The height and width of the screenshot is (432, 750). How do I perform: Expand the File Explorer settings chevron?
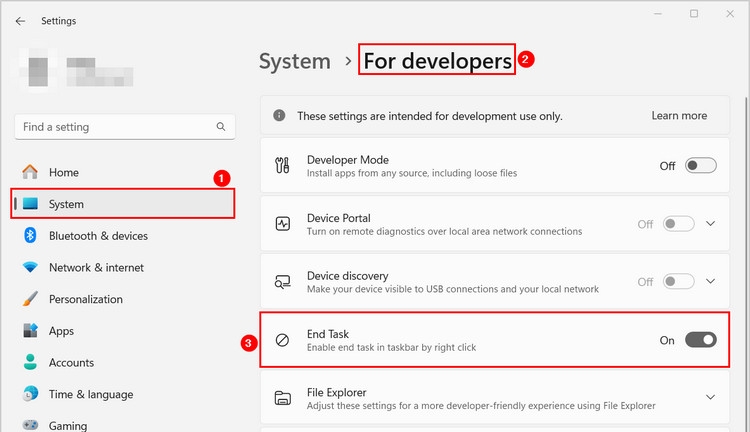point(711,397)
